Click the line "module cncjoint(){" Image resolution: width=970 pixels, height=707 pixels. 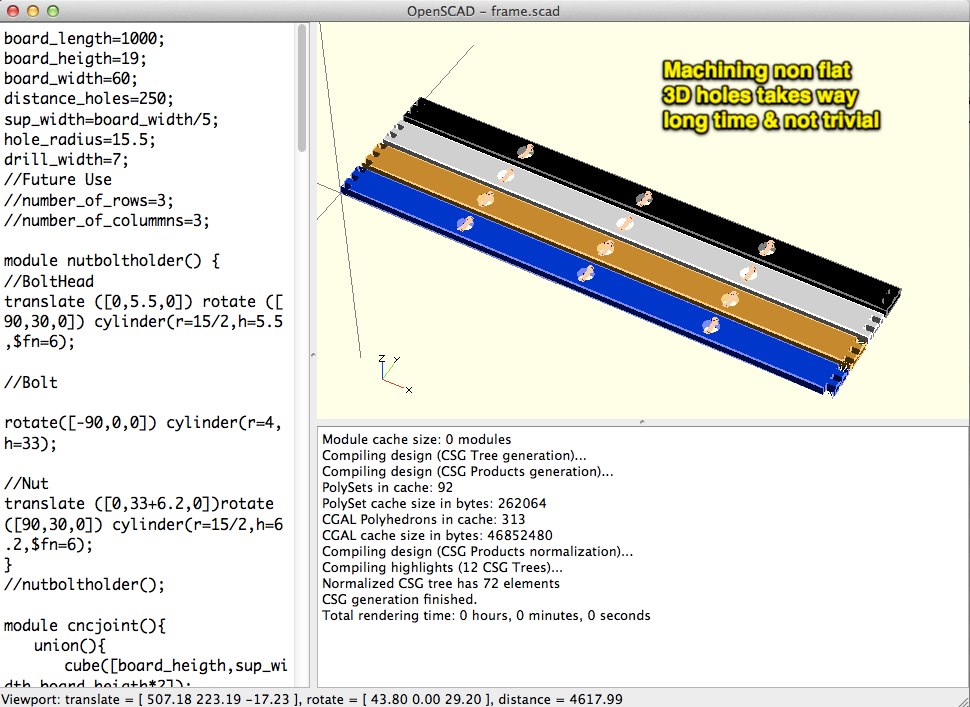(x=84, y=625)
